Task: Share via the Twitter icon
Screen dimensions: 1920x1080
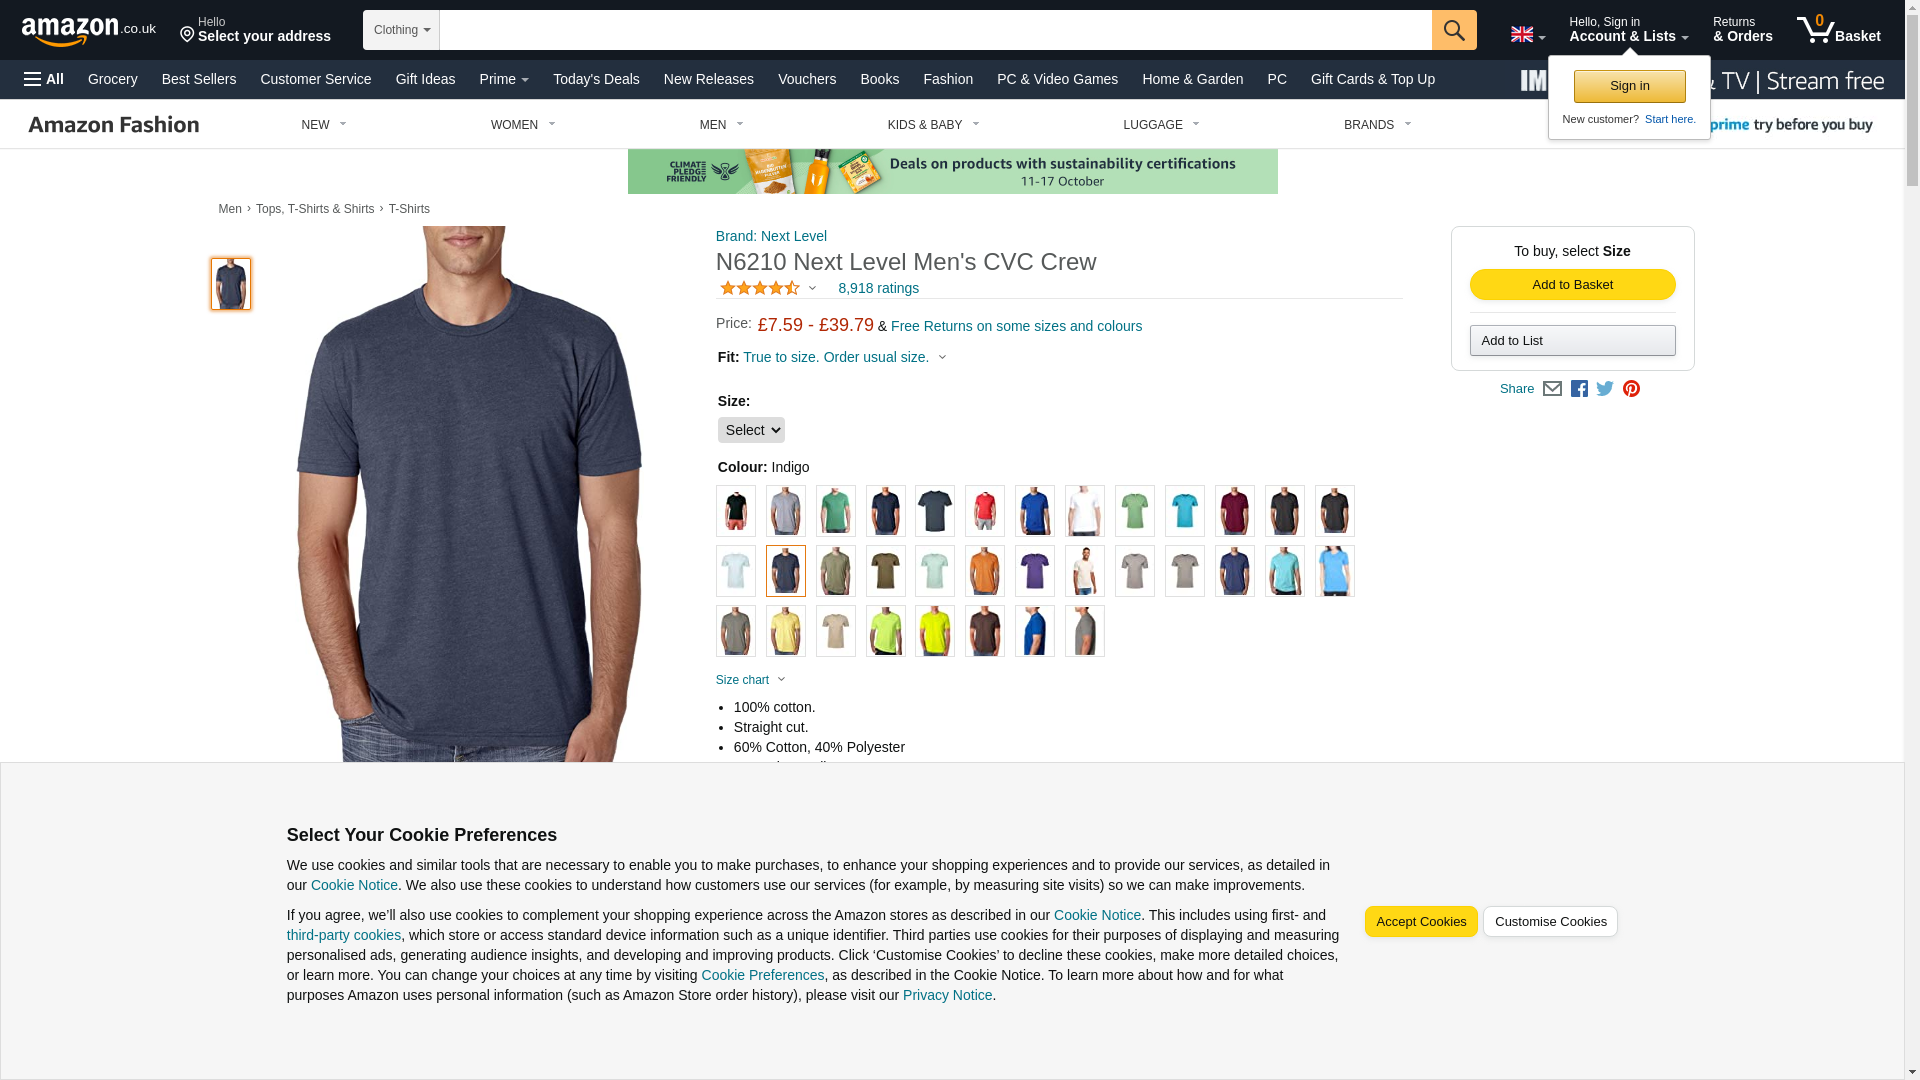Action: click(x=1605, y=389)
